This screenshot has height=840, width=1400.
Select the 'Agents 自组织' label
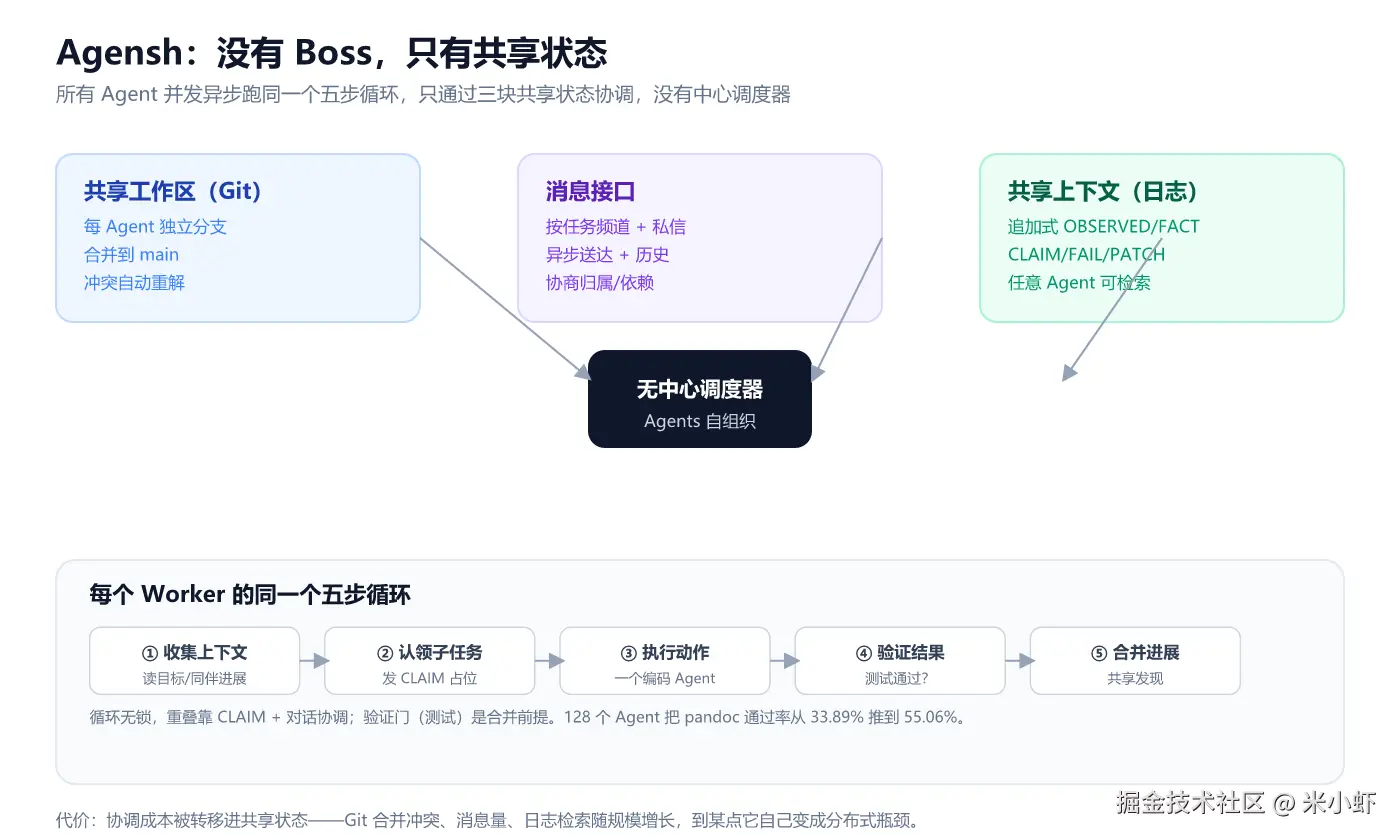coord(700,421)
